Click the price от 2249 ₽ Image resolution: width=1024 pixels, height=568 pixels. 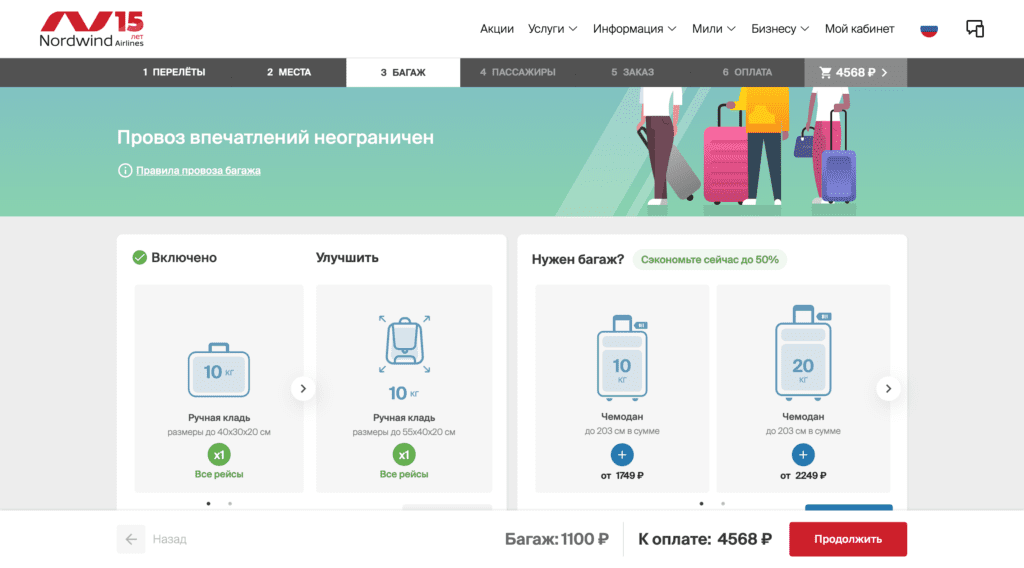point(803,475)
